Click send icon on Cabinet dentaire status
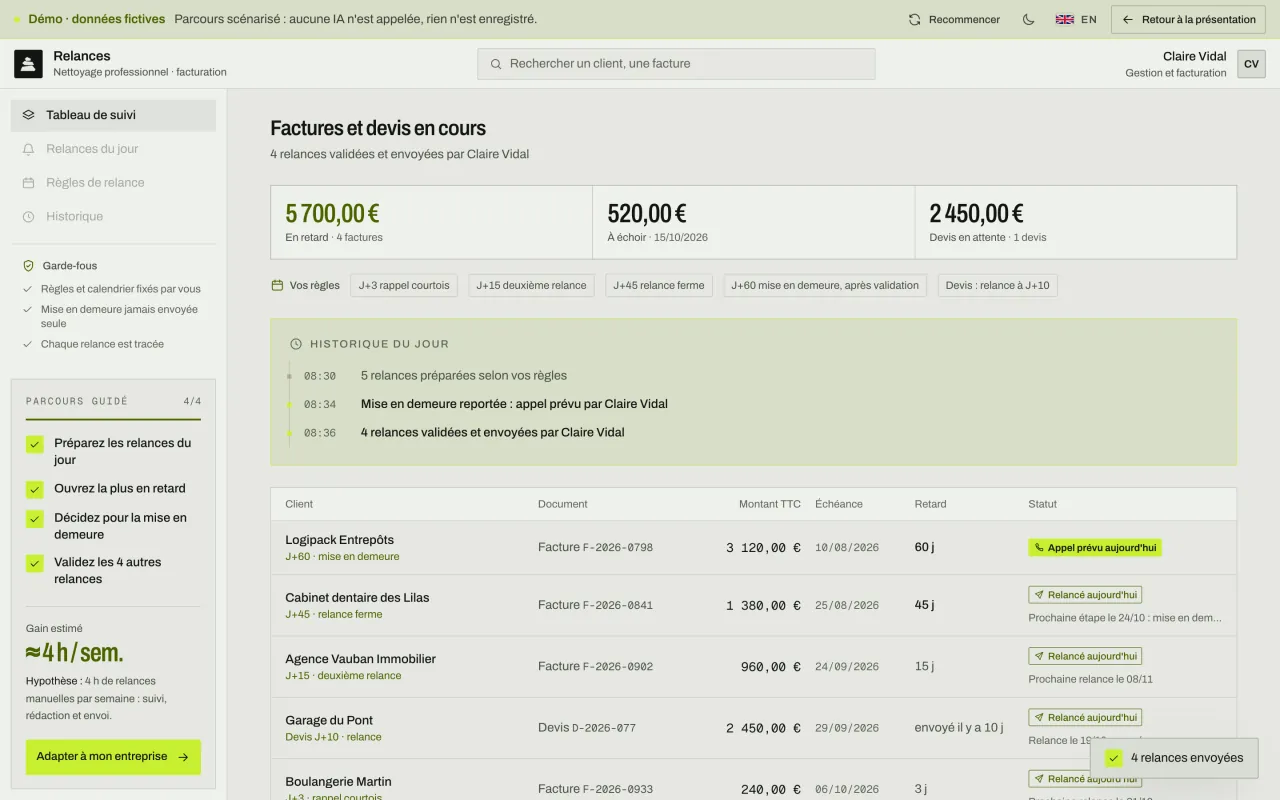The height and width of the screenshot is (800, 1280). (1039, 595)
